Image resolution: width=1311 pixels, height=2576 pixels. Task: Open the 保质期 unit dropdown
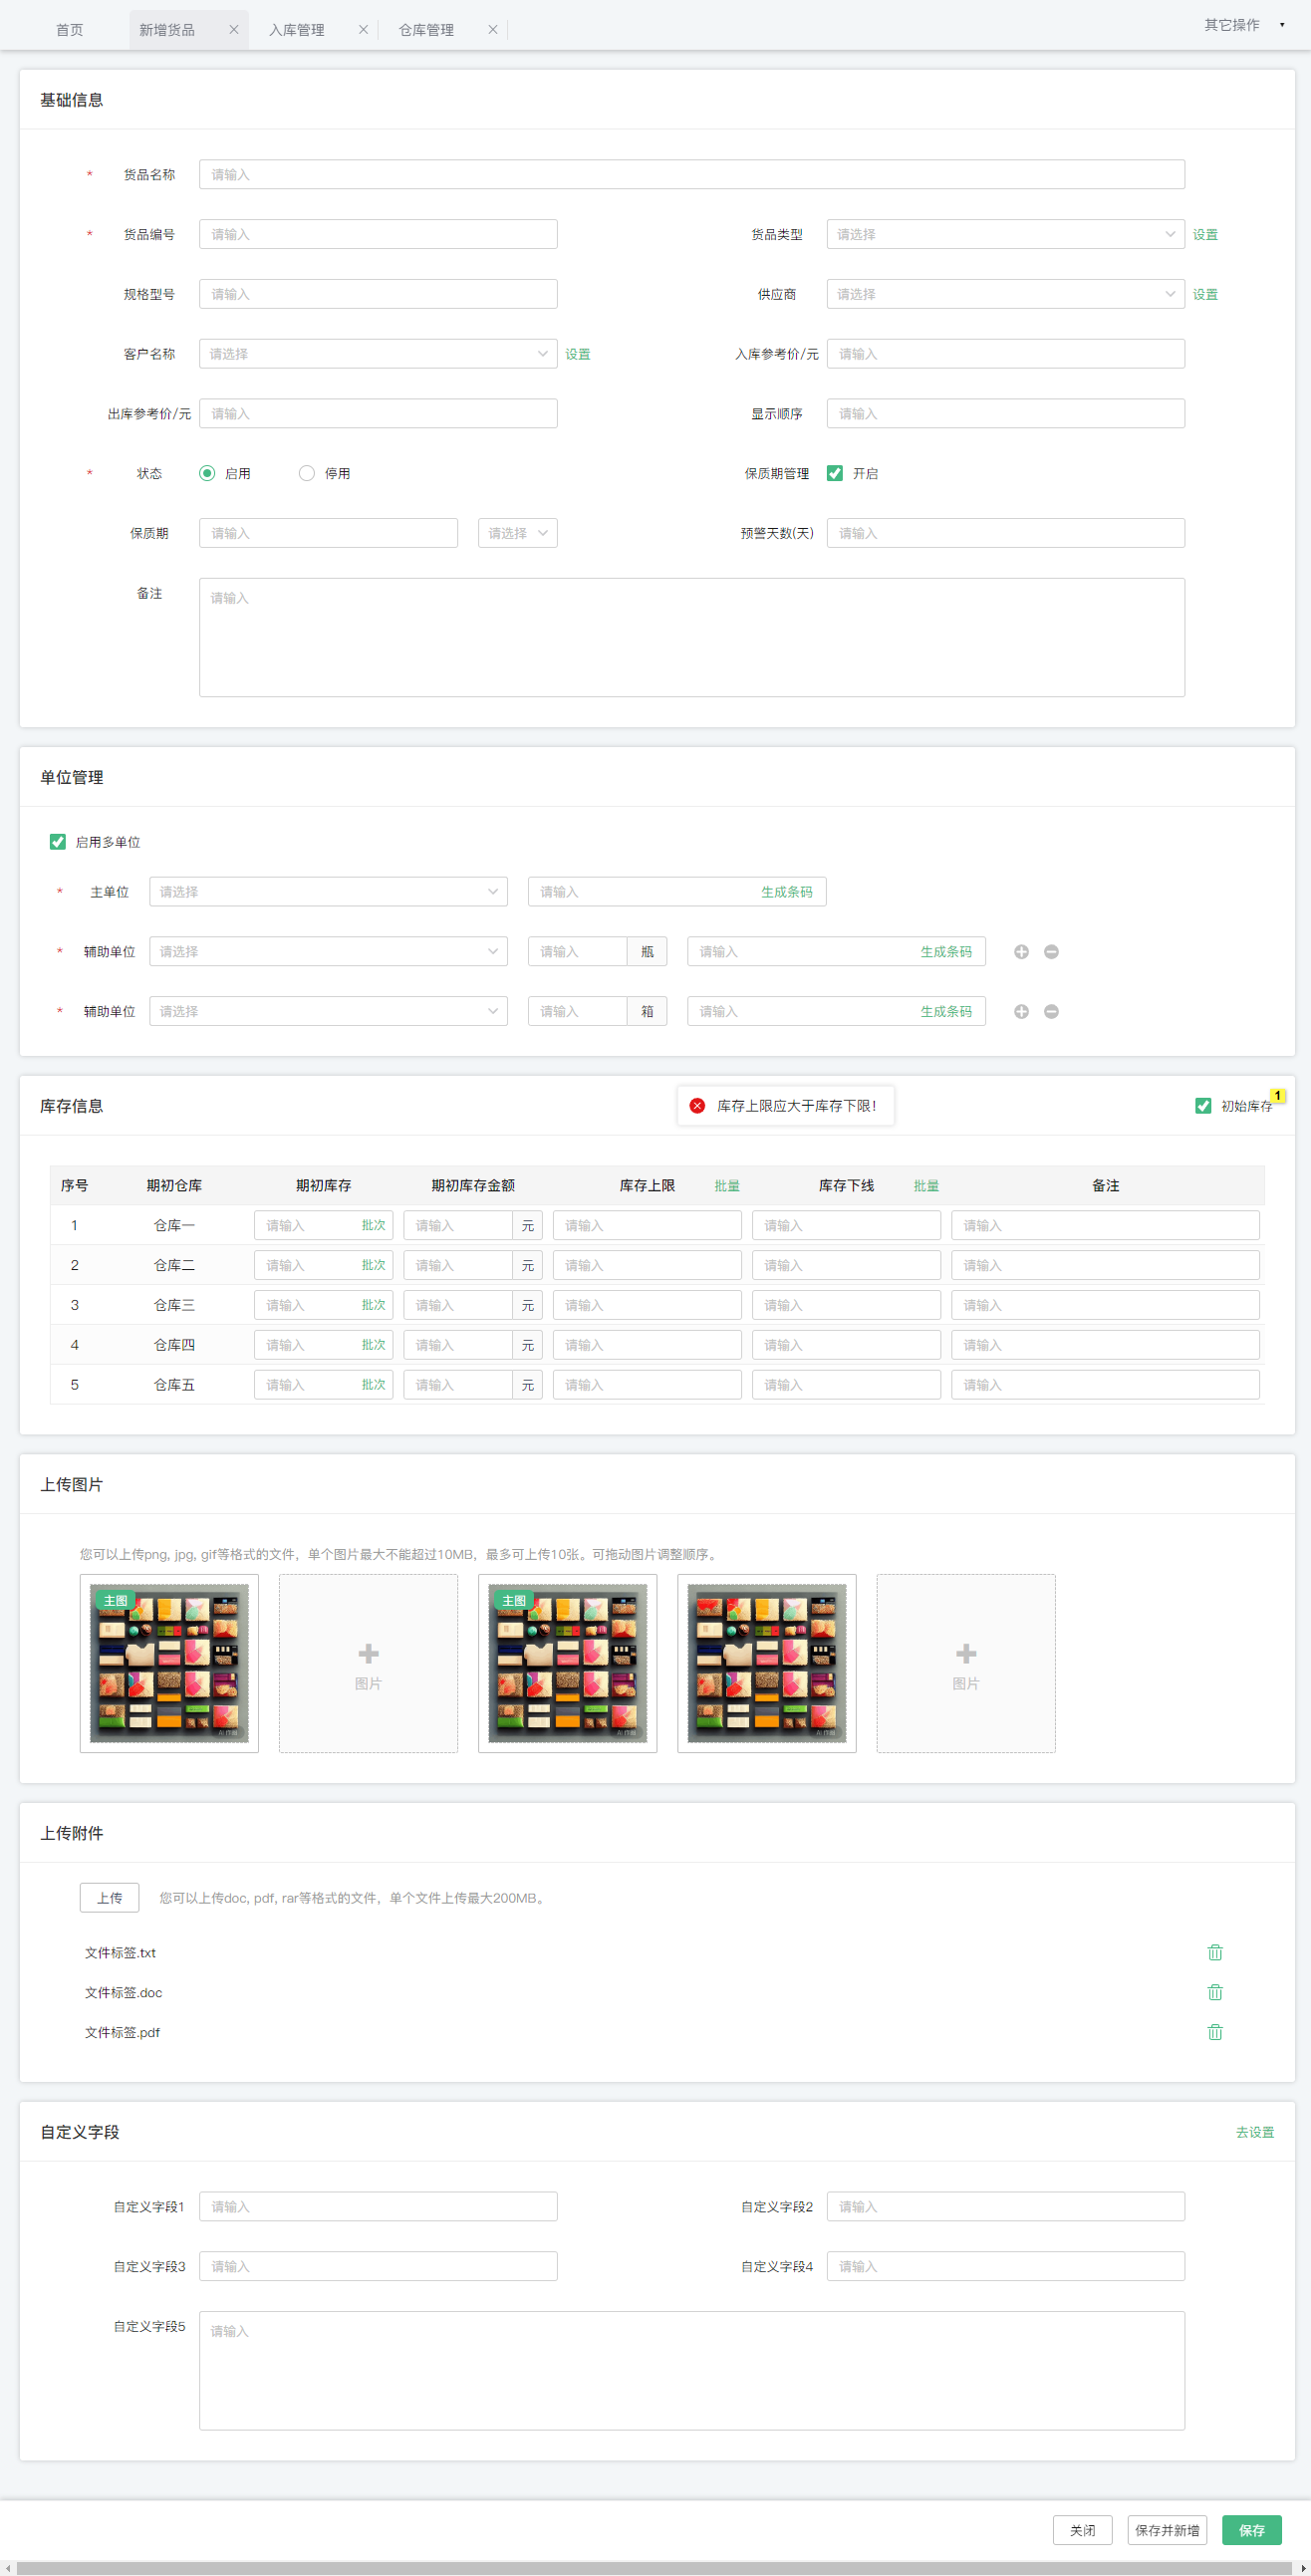pos(518,534)
